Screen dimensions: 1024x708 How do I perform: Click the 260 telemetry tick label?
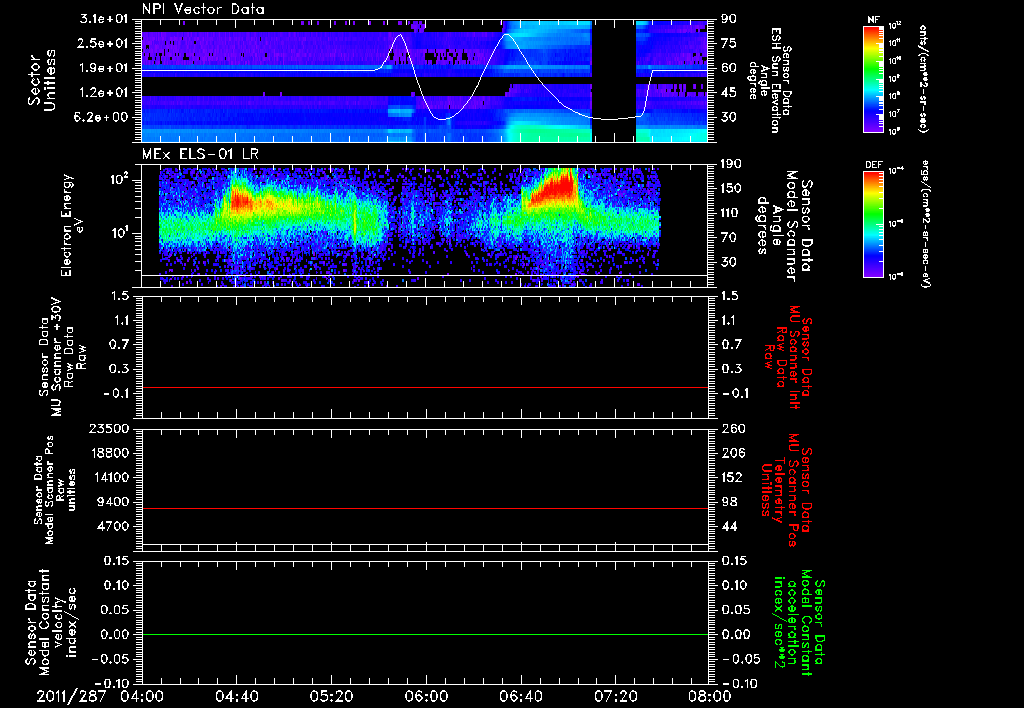click(x=733, y=428)
